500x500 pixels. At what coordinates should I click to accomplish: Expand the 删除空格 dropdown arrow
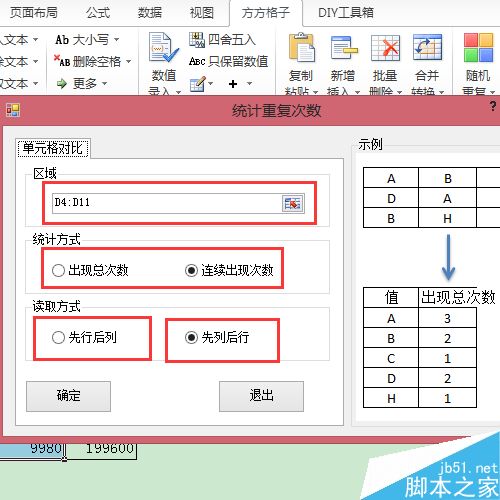pos(128,62)
